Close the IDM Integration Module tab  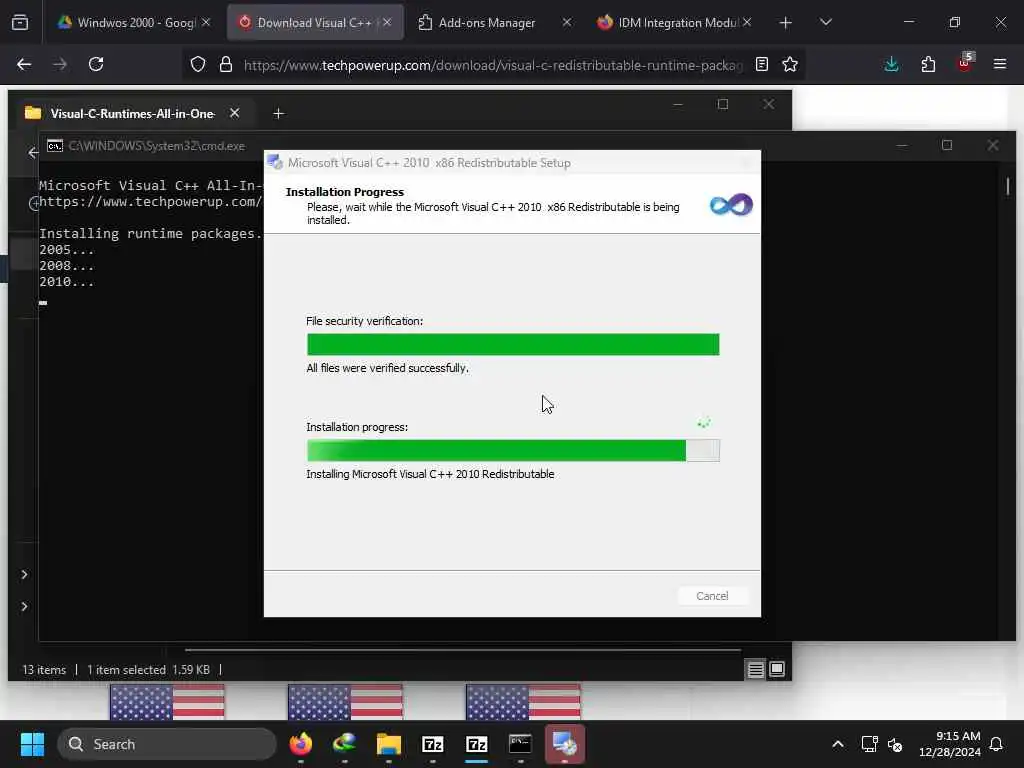click(x=747, y=22)
